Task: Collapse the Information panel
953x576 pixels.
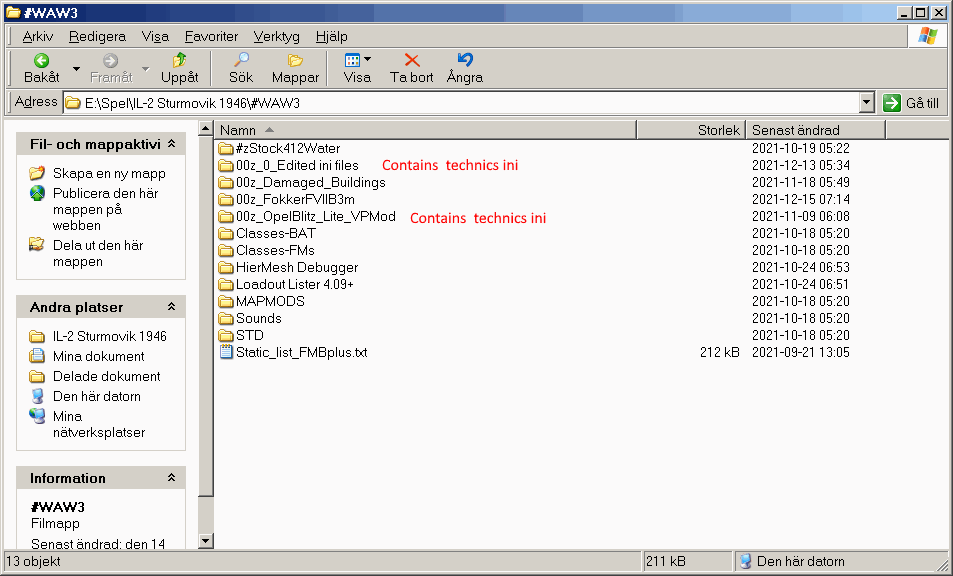Action: [x=171, y=478]
